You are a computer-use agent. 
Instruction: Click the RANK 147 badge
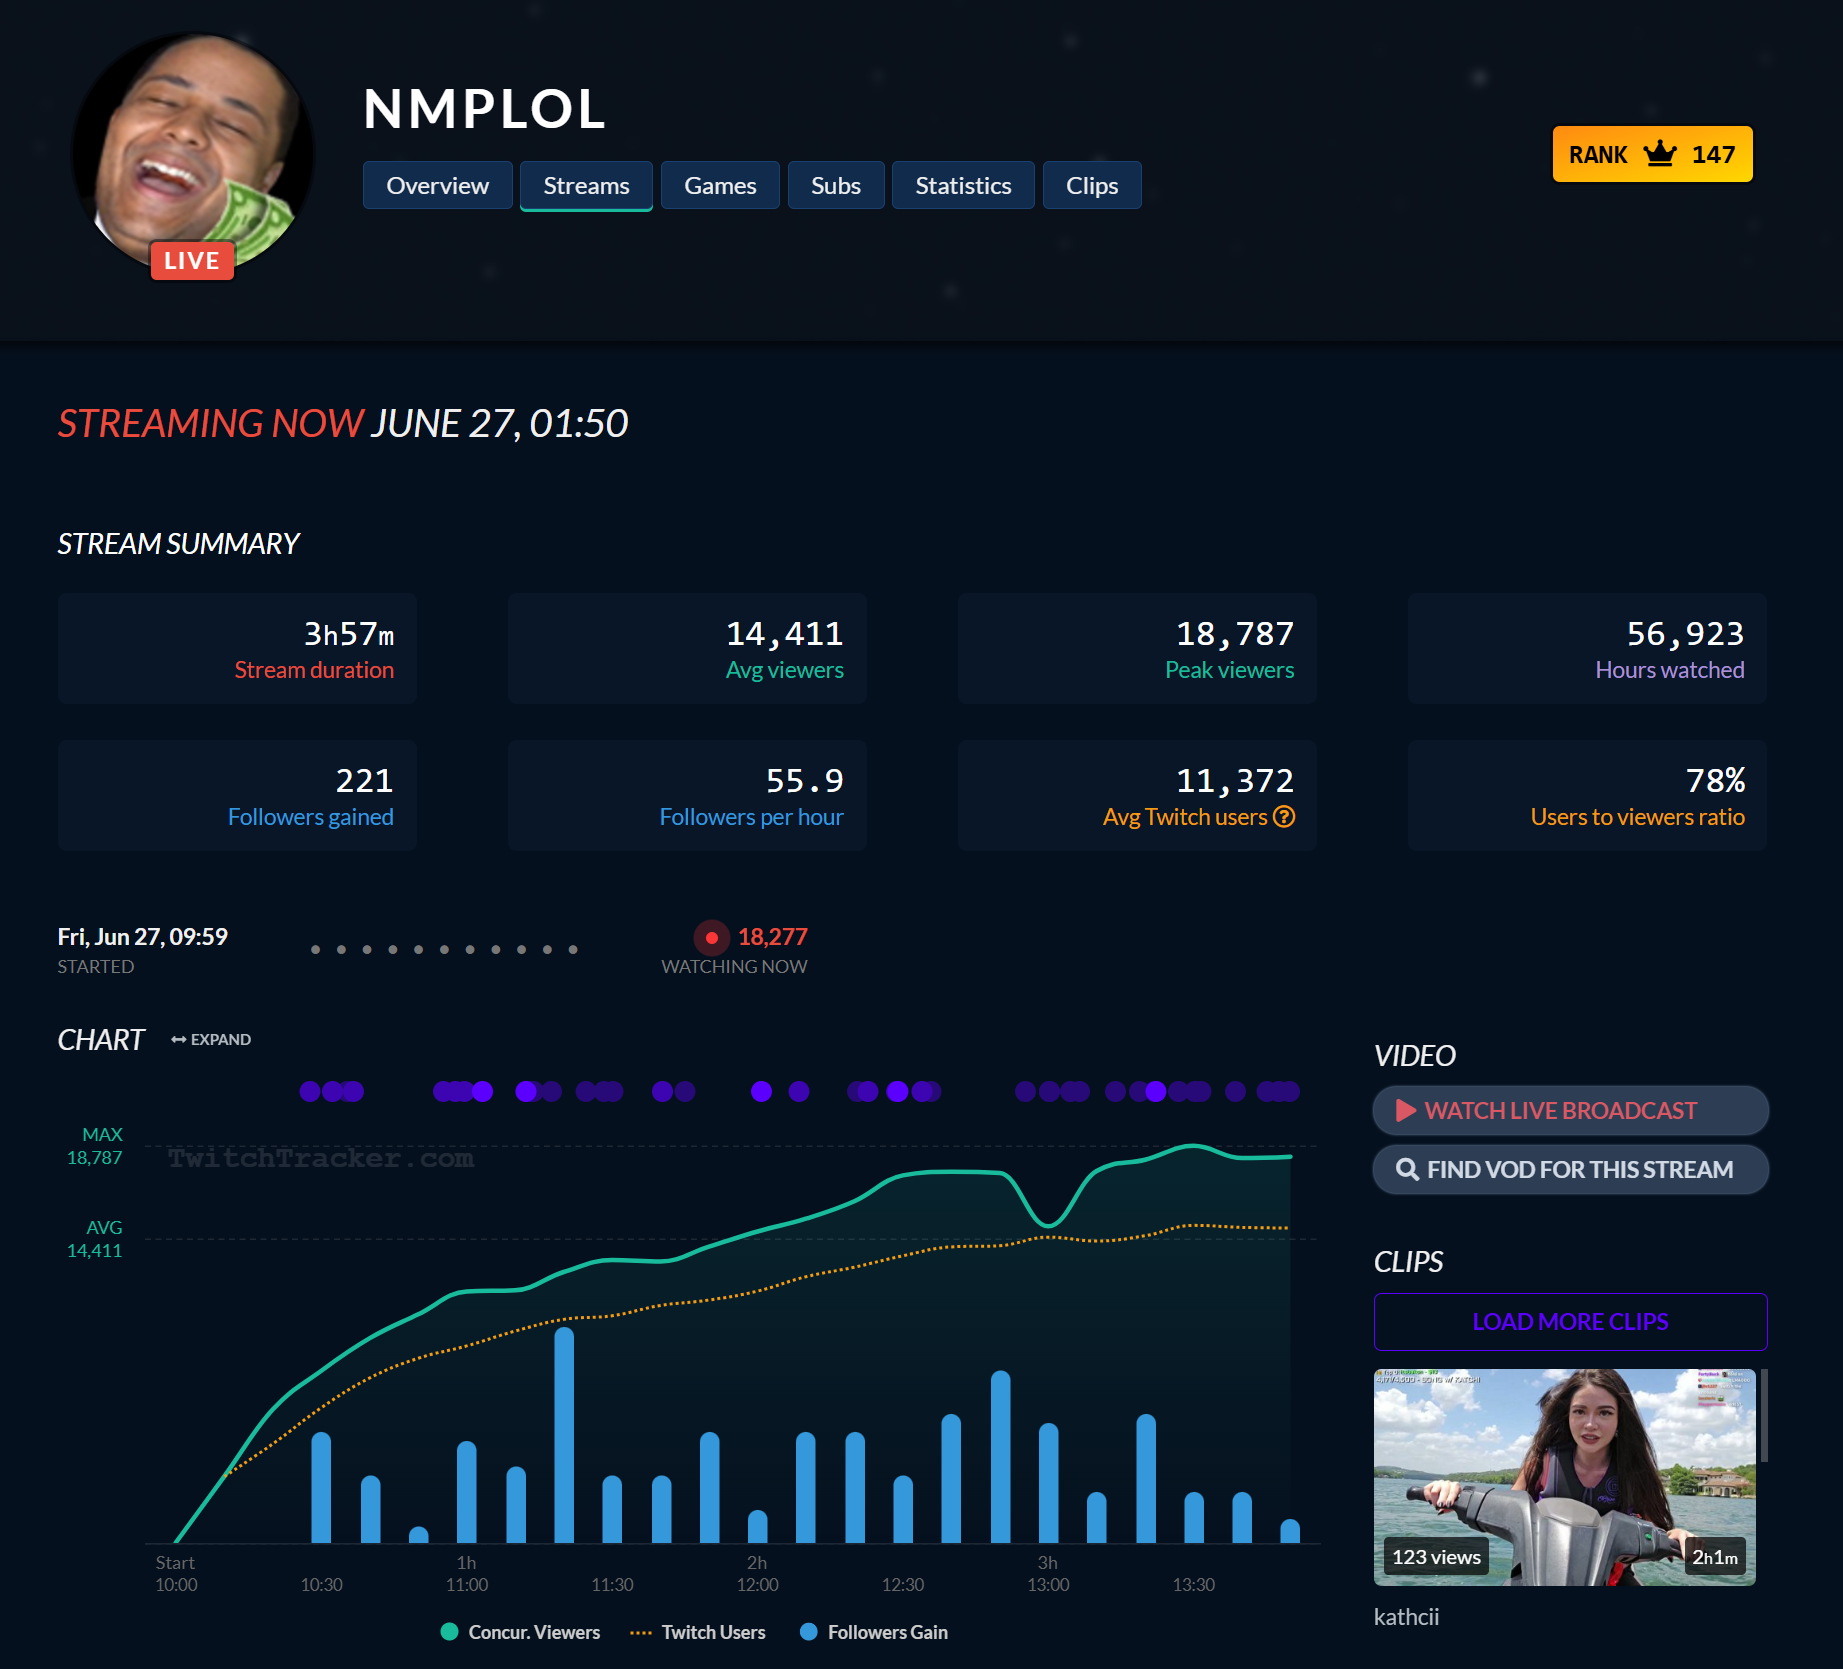[x=1652, y=154]
